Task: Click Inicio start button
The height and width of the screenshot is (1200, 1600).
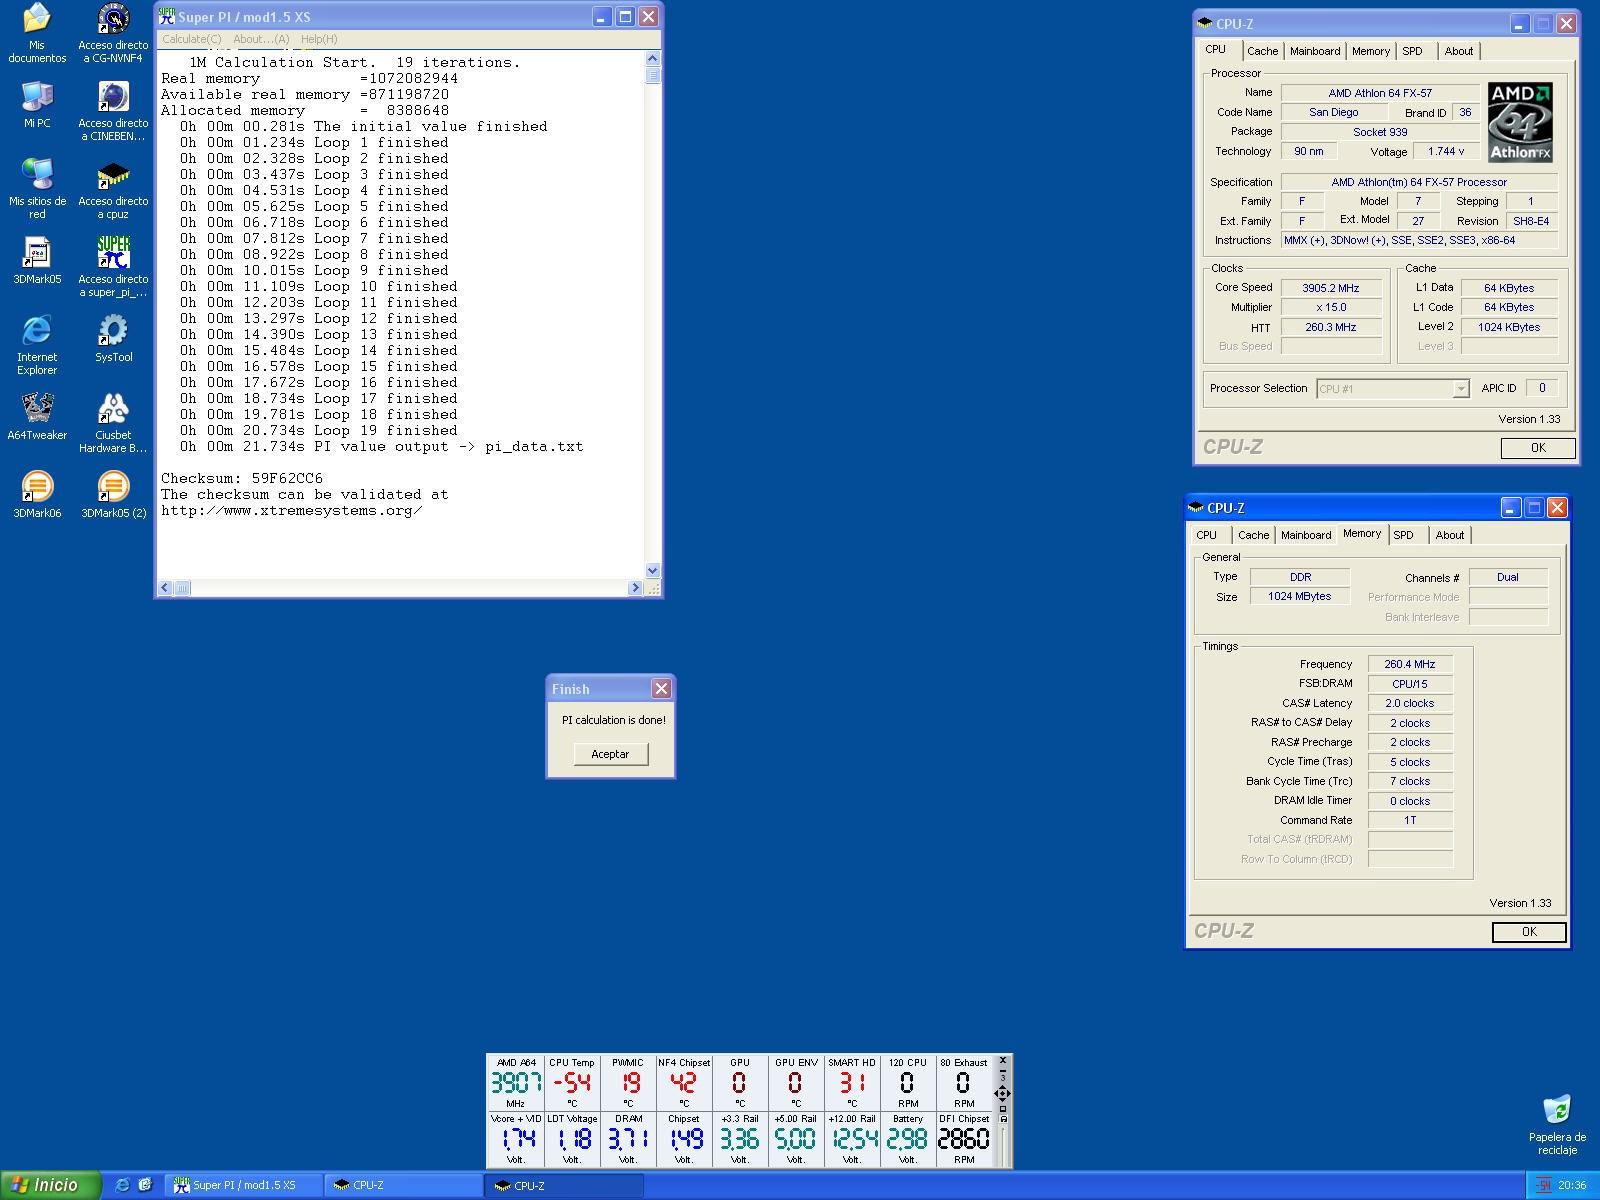Action: (50, 1185)
